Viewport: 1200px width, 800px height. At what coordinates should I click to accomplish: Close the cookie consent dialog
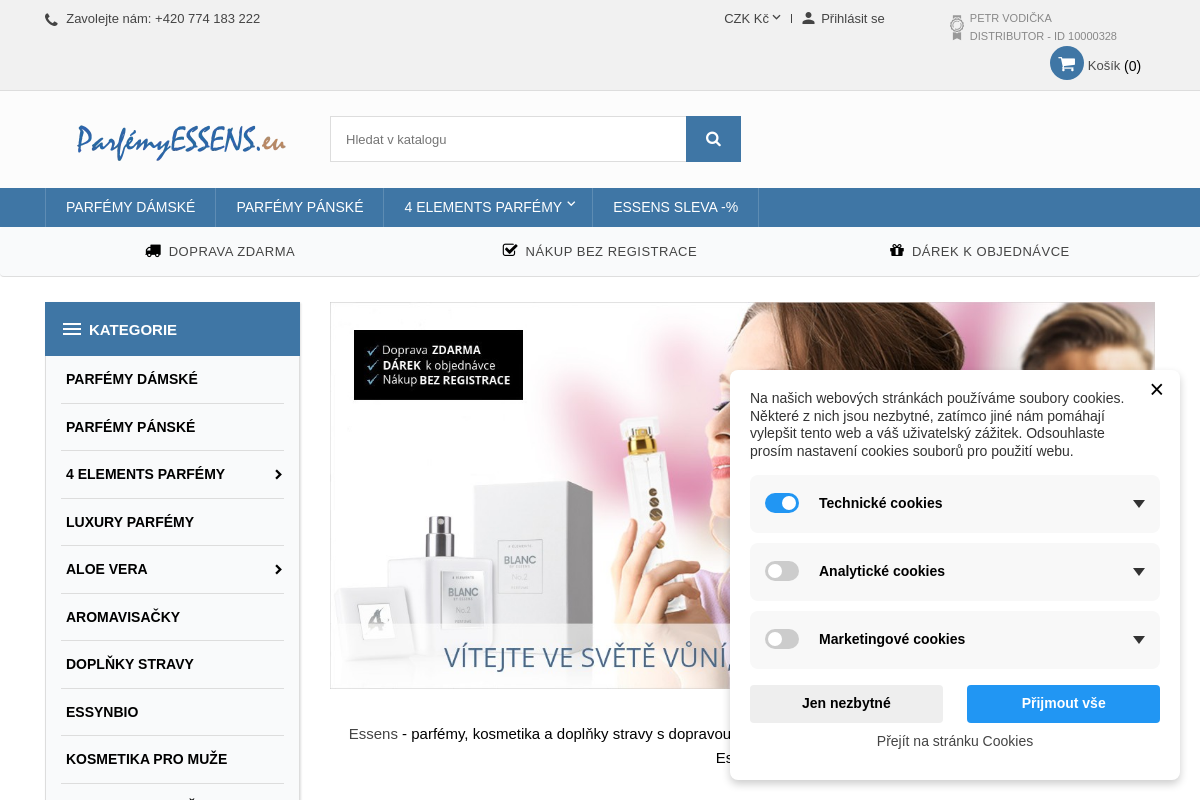tap(1157, 390)
